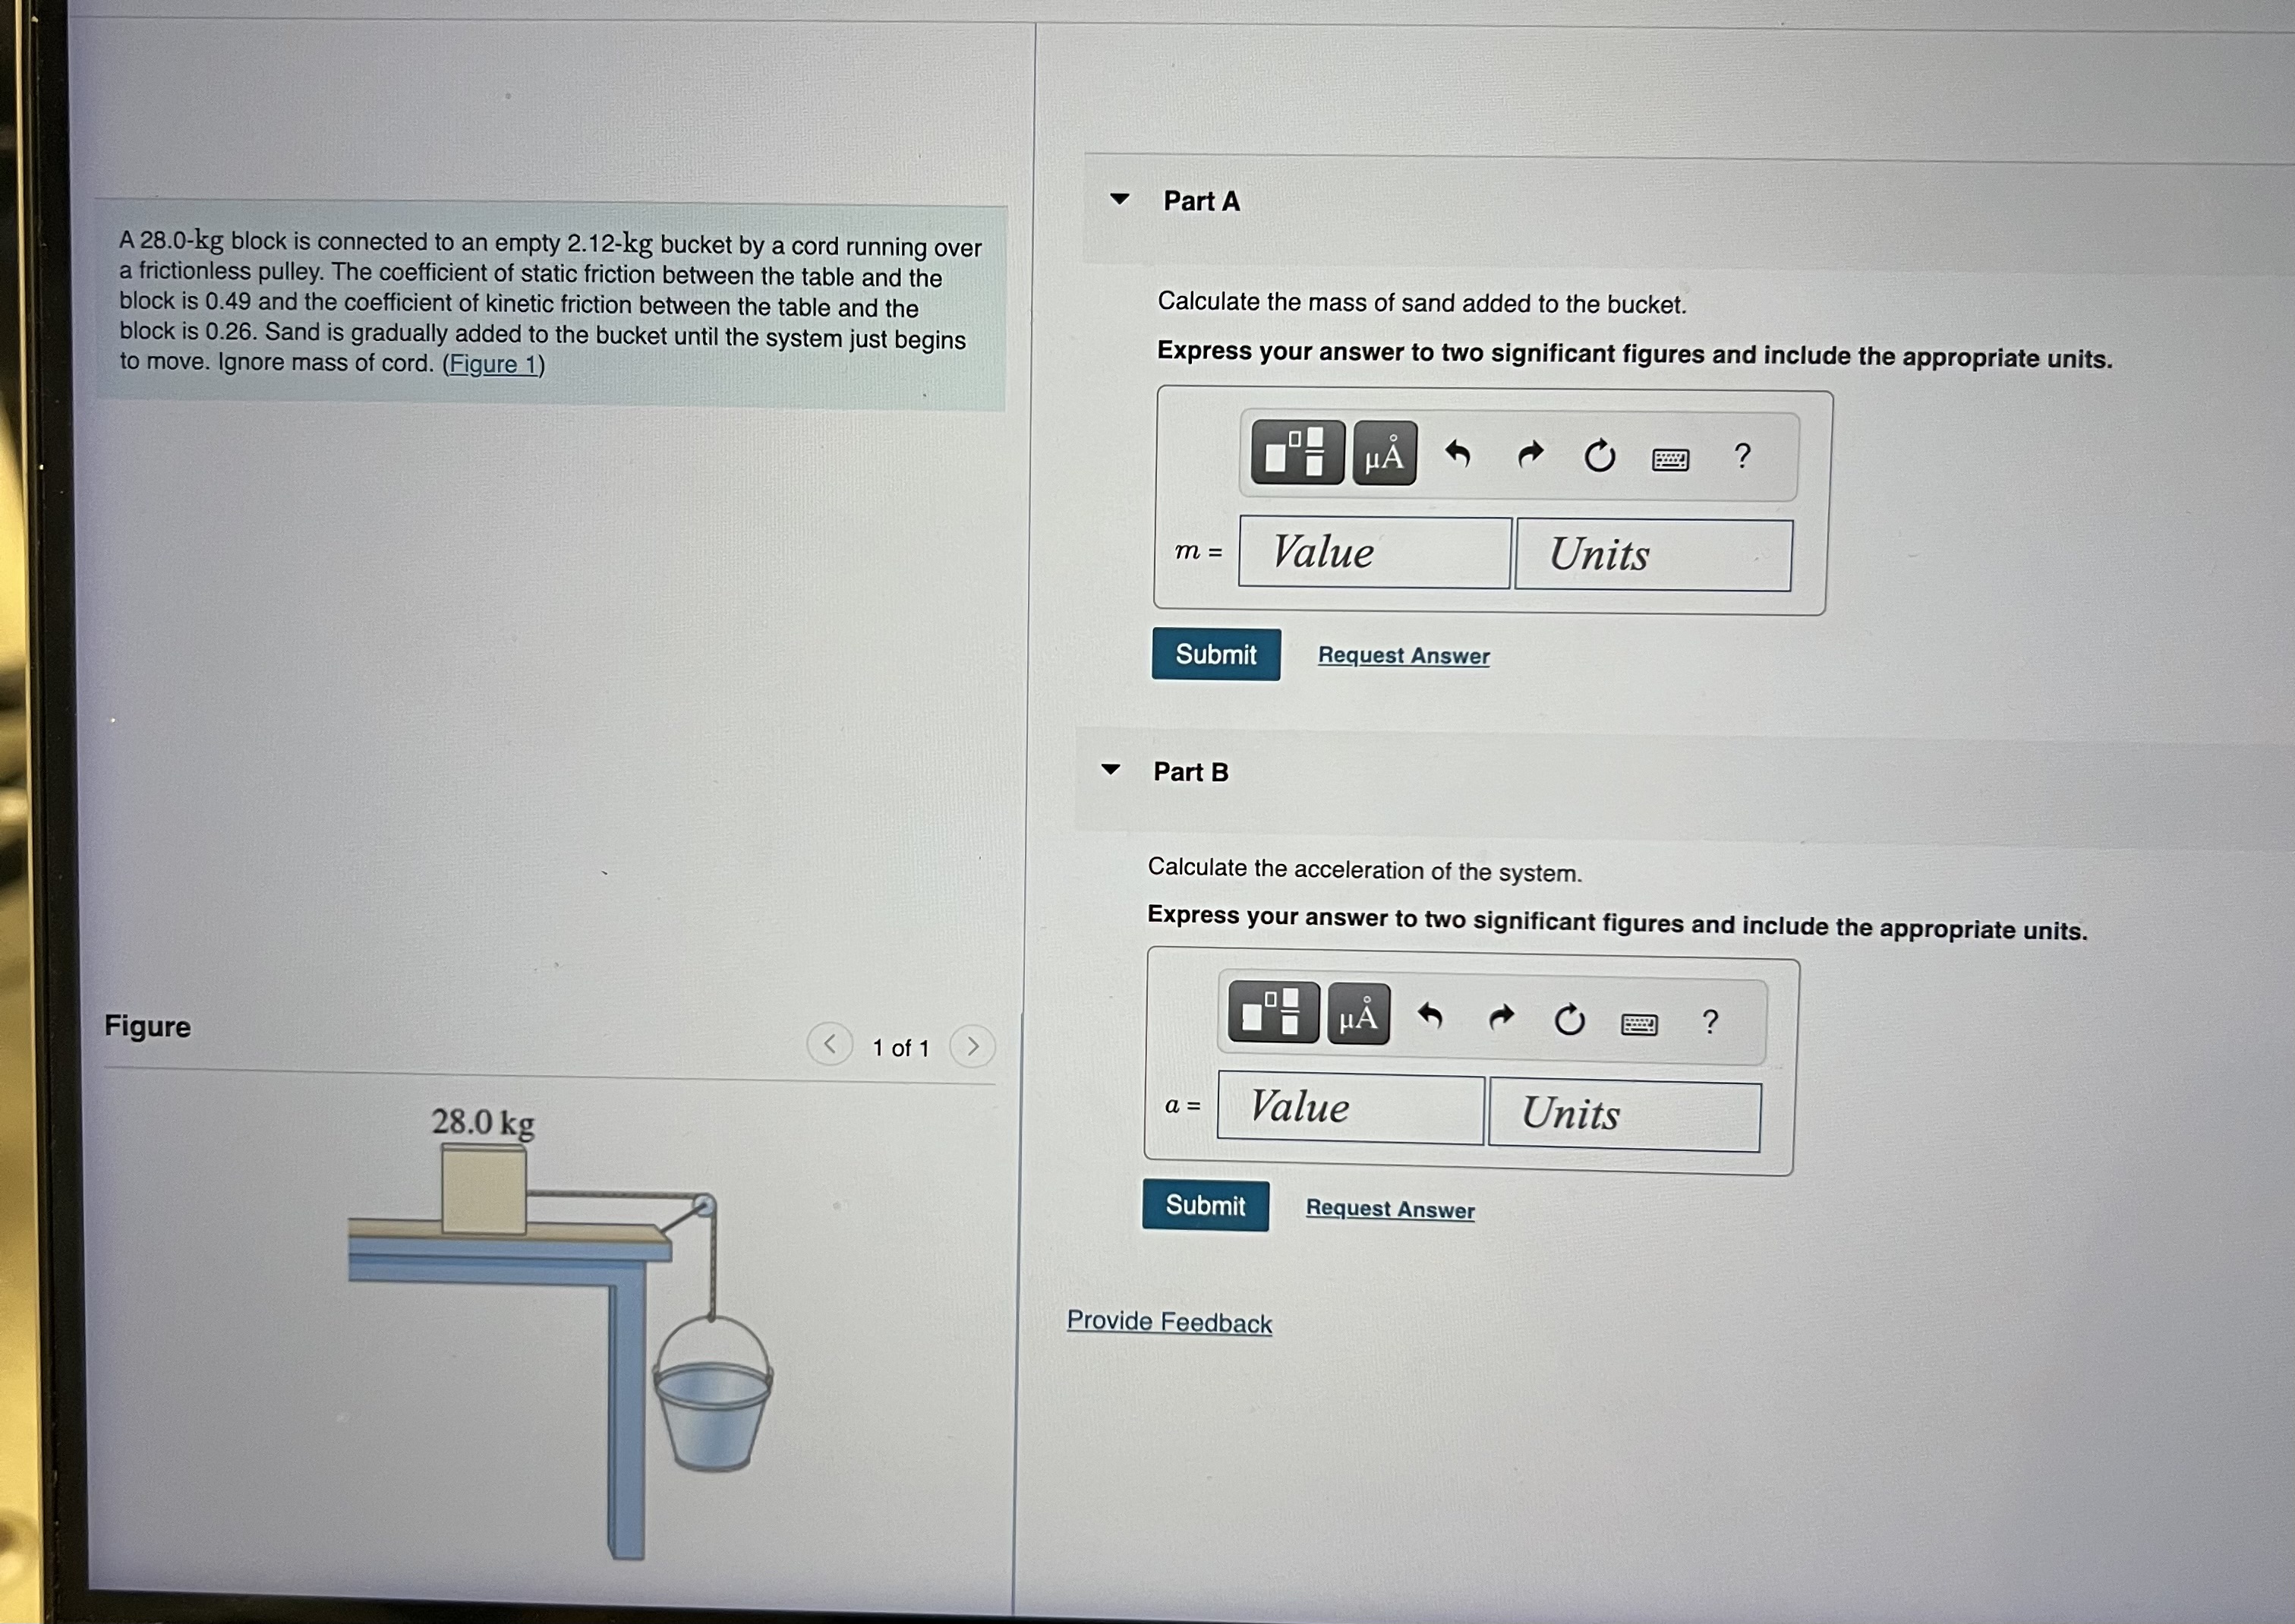Screen dimensions: 2295x1624
Task: Click the reset icon in Part B toolbar
Action: pos(1569,1020)
